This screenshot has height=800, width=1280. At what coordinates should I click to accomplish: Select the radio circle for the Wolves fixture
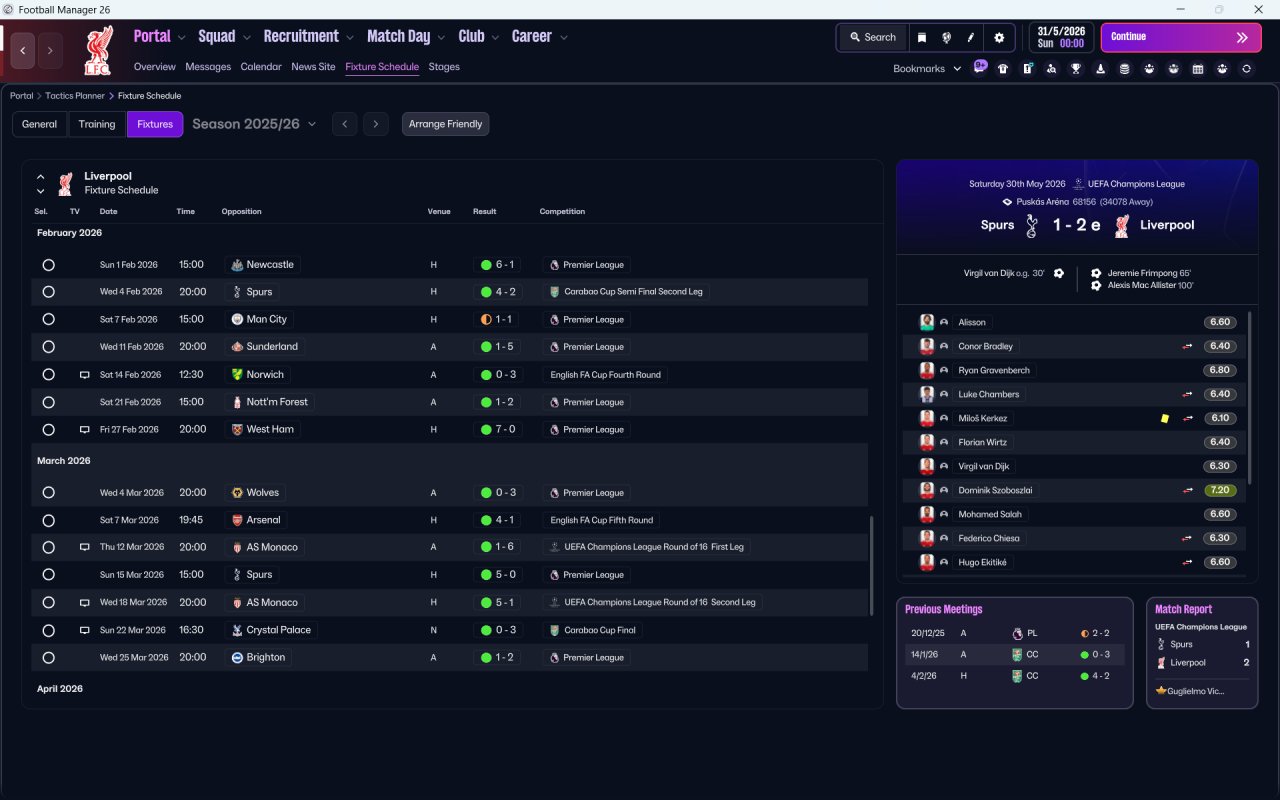click(x=48, y=493)
